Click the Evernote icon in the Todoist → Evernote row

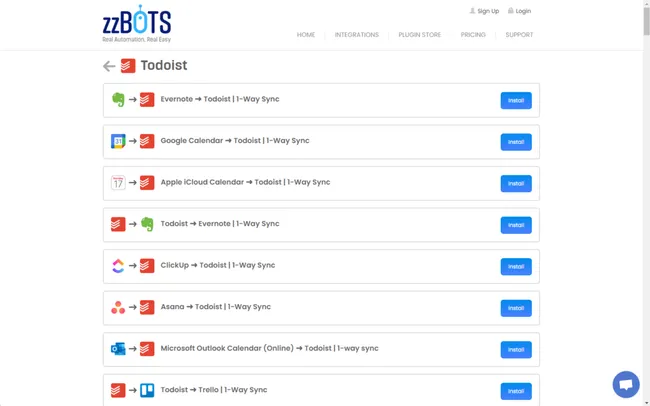[147, 224]
